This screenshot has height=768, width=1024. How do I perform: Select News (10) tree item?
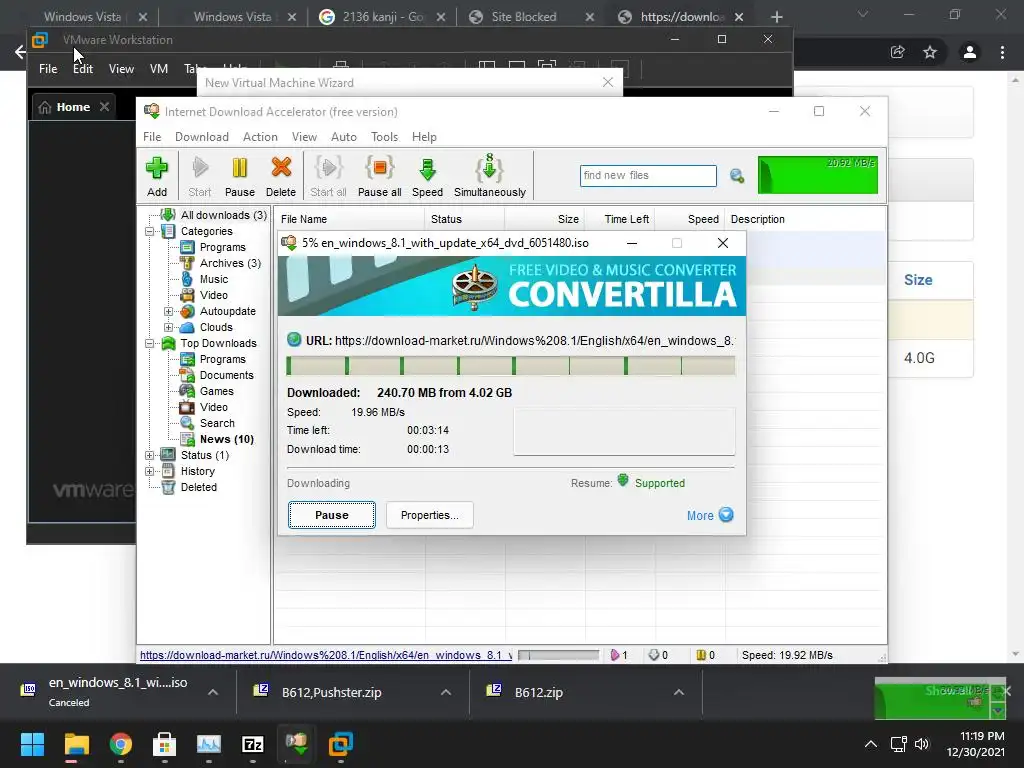coord(227,439)
